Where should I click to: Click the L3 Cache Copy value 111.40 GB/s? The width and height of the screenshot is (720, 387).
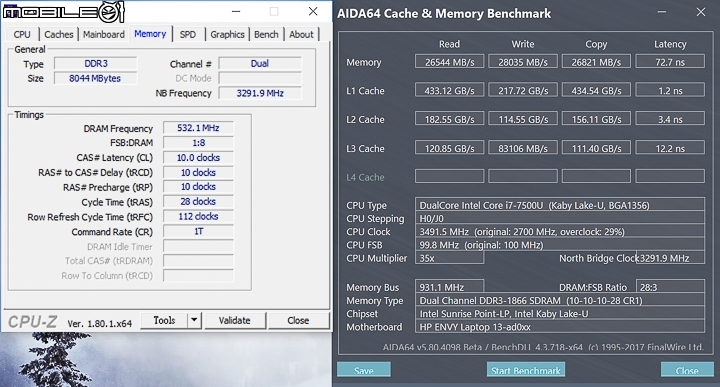(596, 148)
